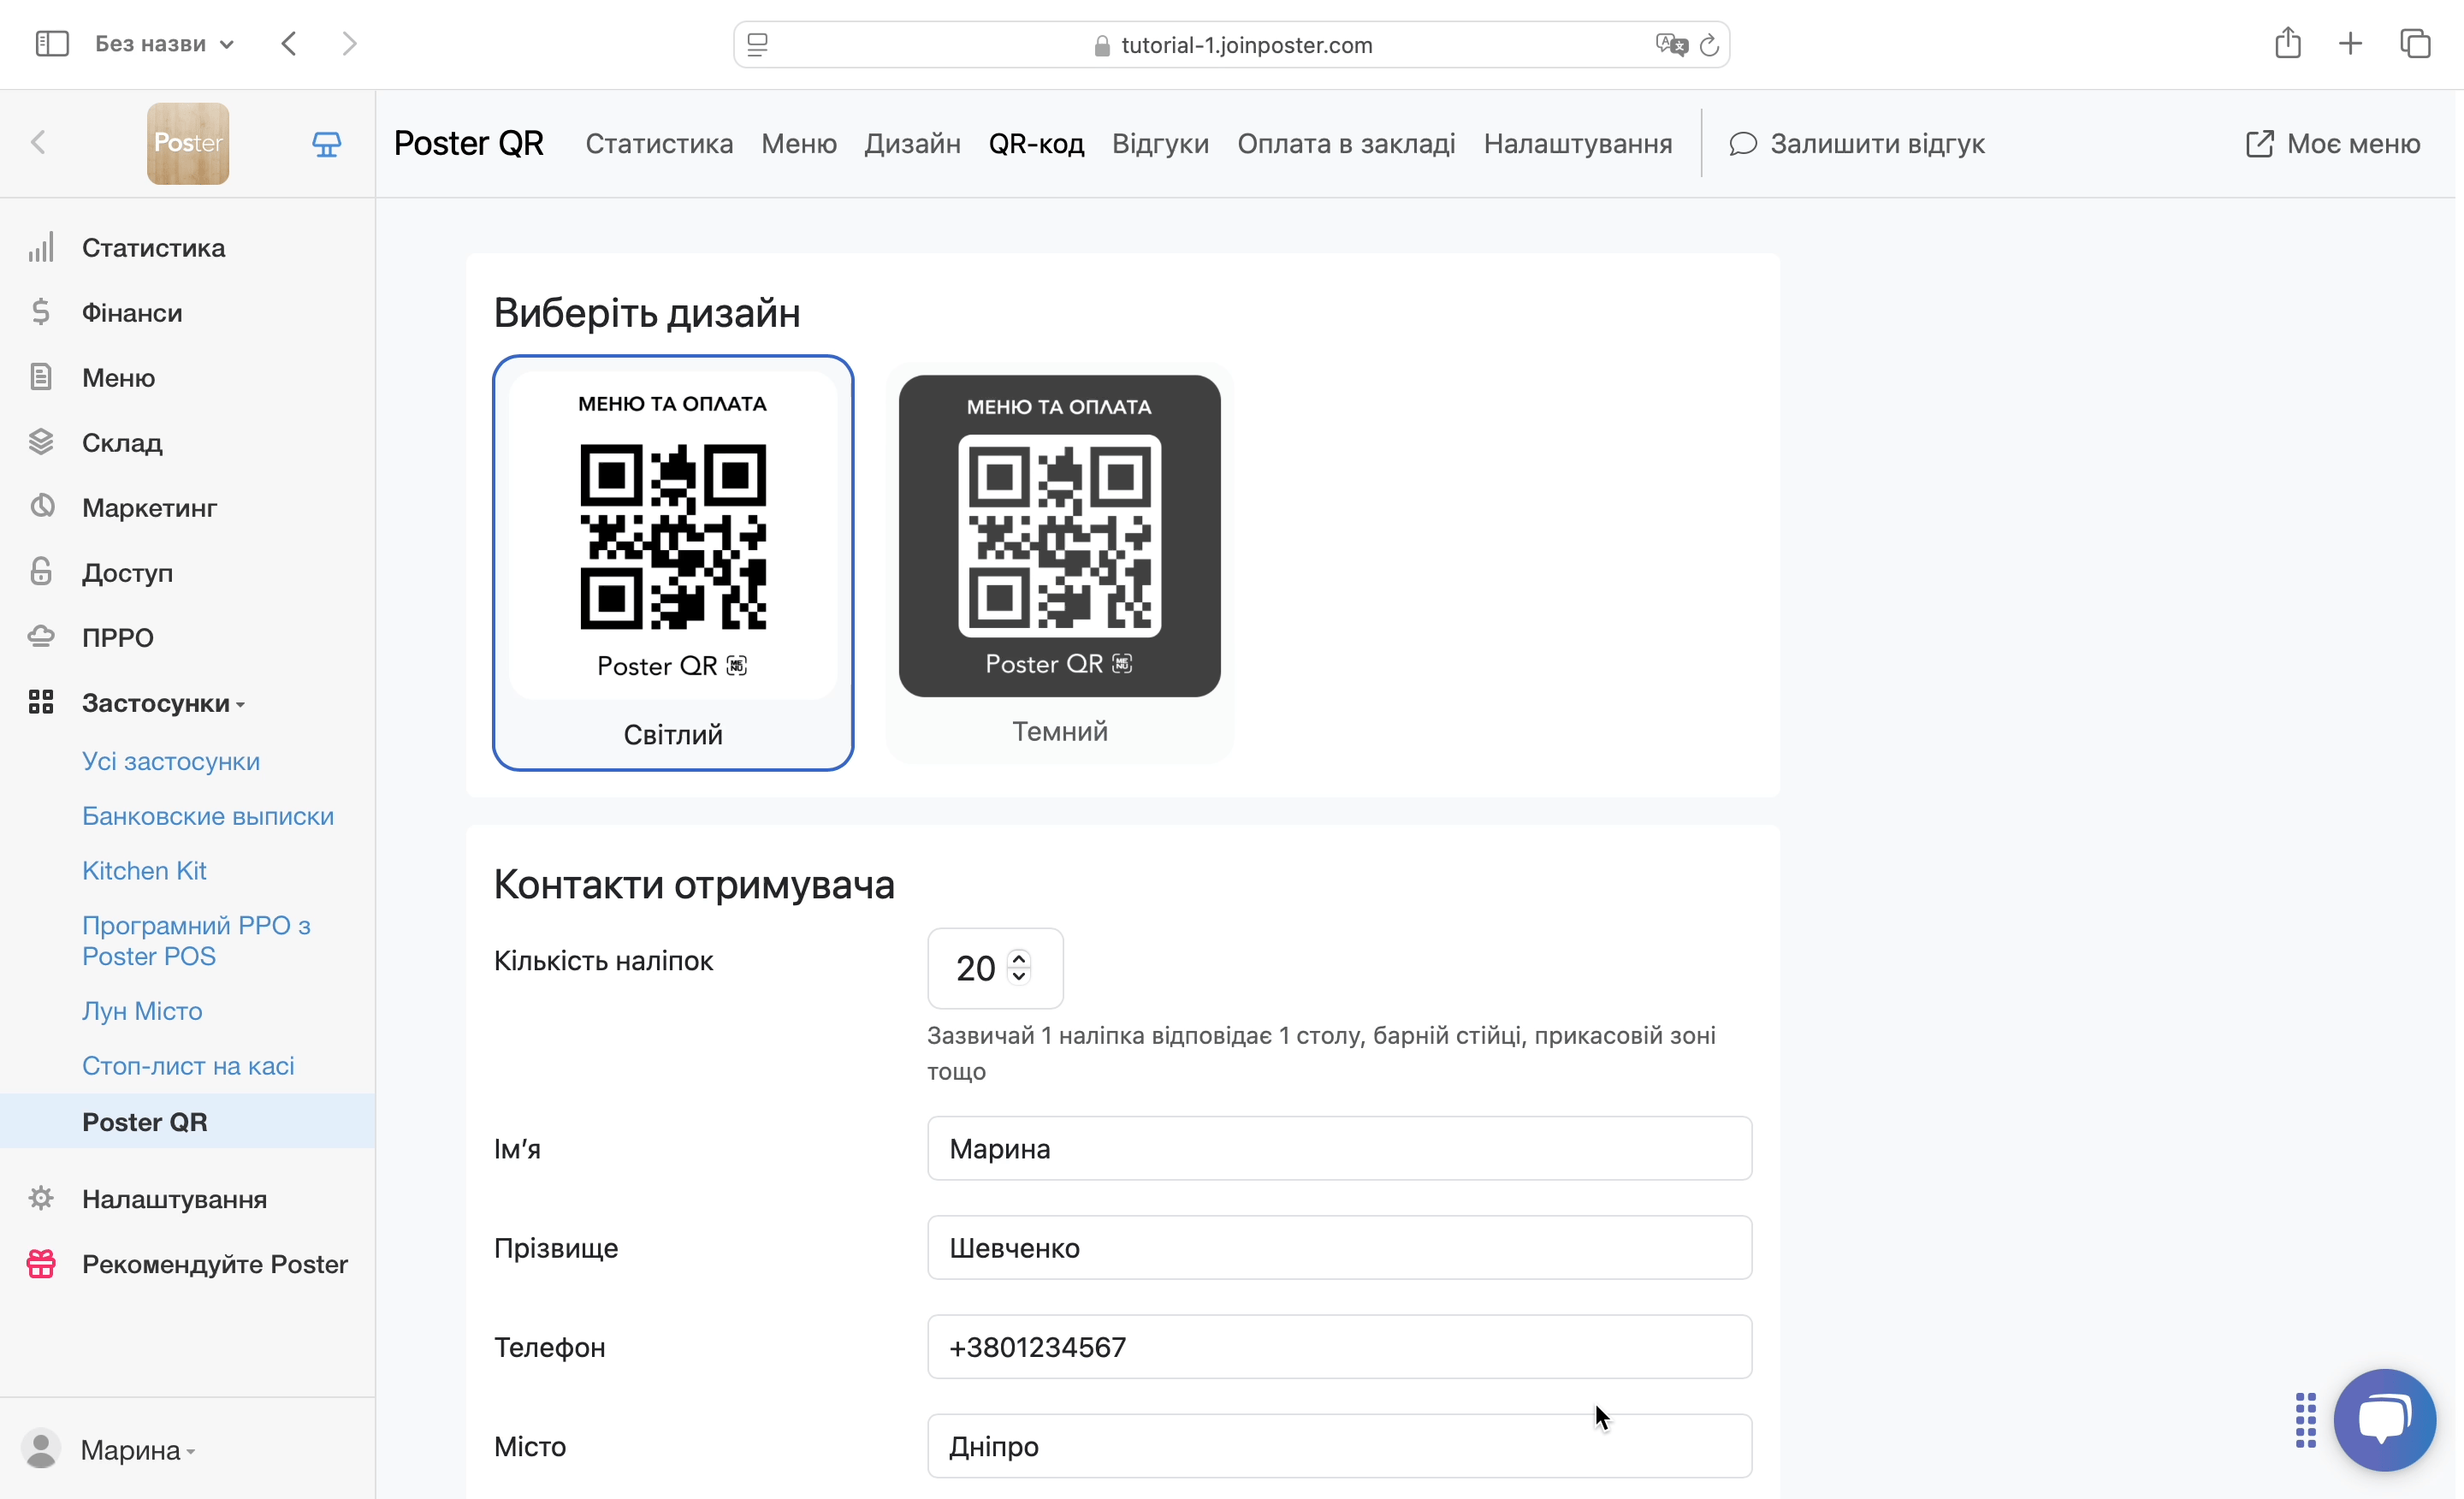Click the POS terminal icon near the logo
The height and width of the screenshot is (1499, 2464).
[326, 144]
